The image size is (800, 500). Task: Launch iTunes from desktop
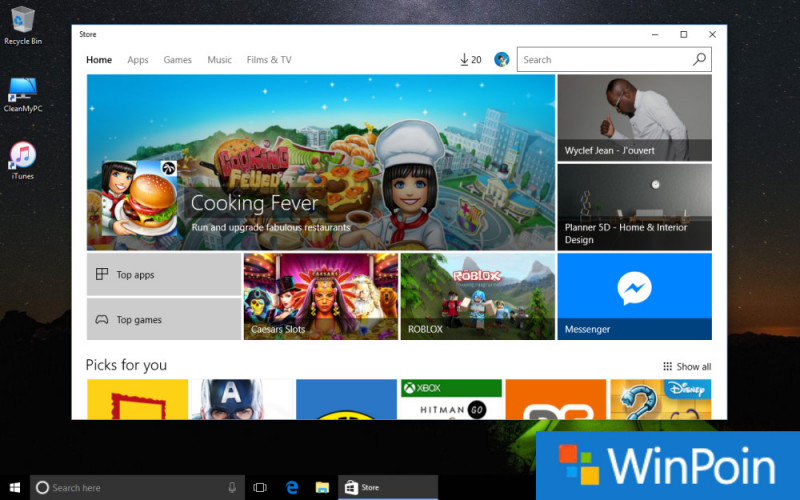tap(22, 161)
